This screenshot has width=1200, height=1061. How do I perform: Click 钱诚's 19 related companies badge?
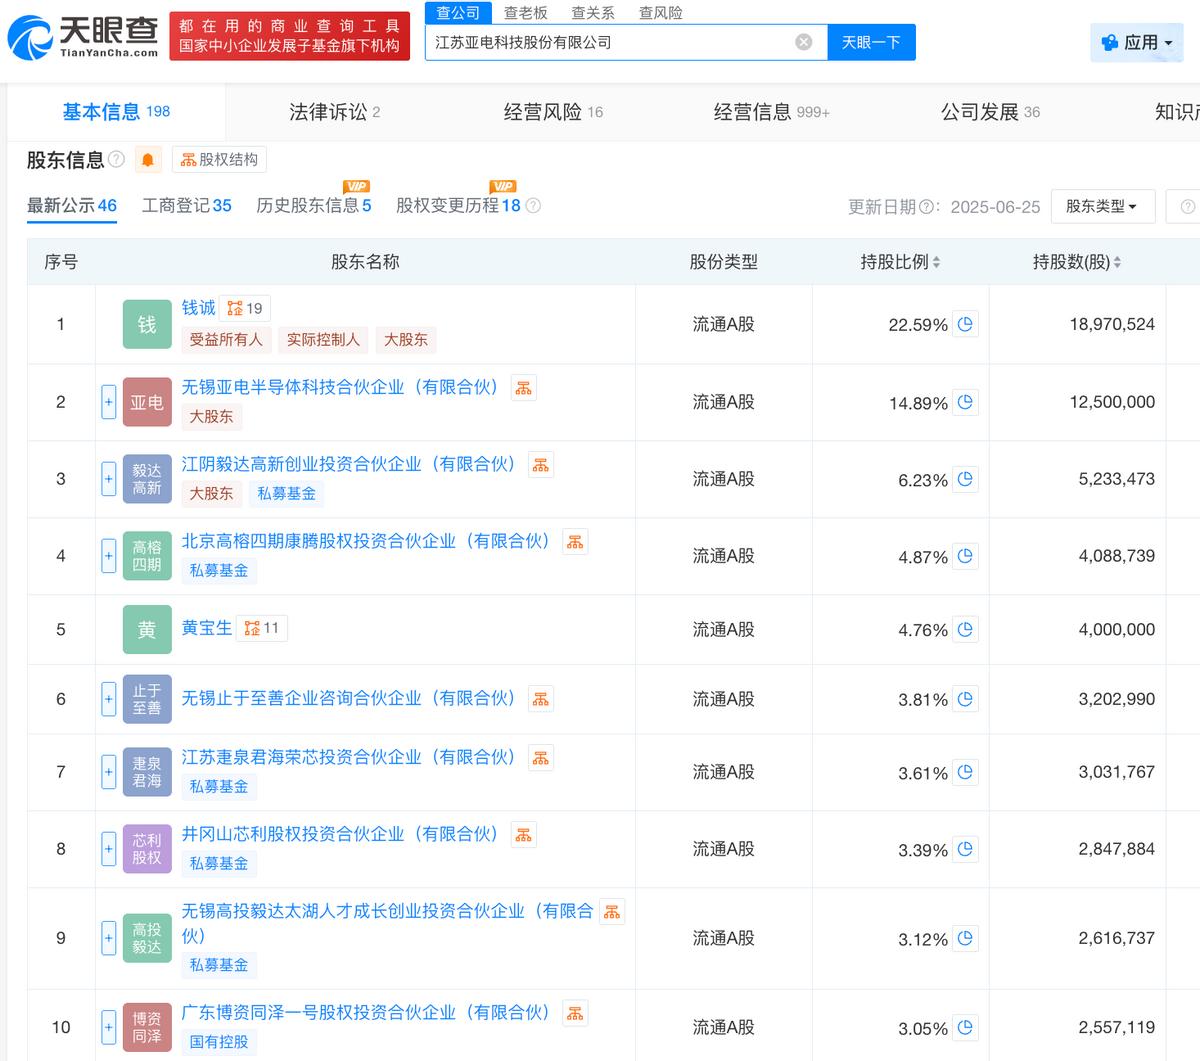245,308
